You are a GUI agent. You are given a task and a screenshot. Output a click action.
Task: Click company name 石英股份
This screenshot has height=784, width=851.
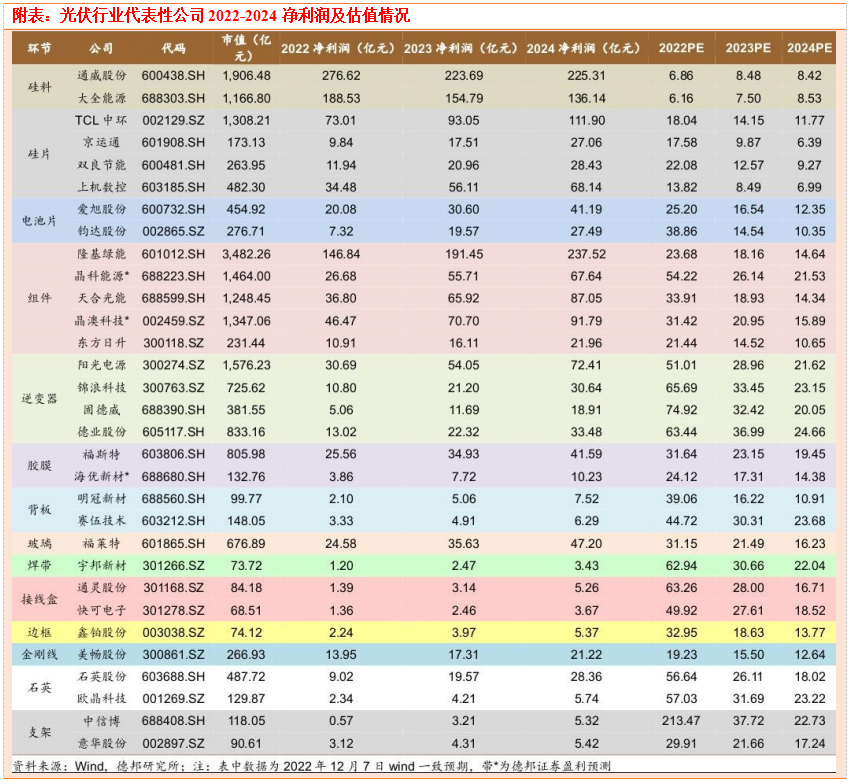101,677
